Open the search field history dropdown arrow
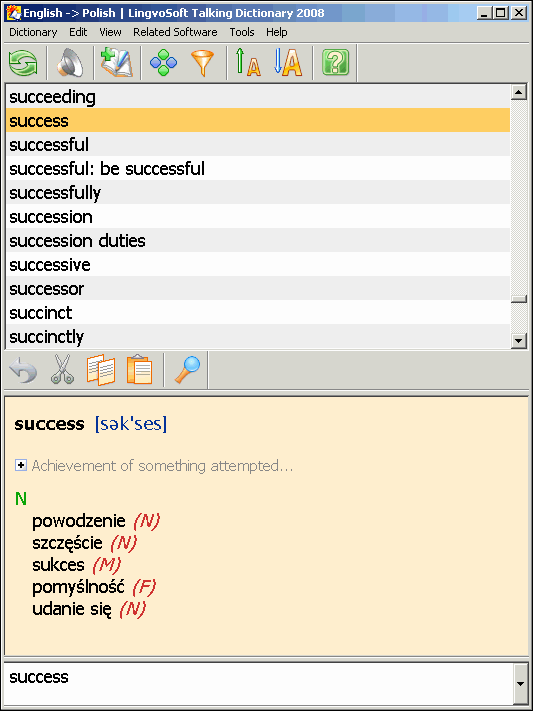Image resolution: width=533 pixels, height=711 pixels. (x=520, y=684)
